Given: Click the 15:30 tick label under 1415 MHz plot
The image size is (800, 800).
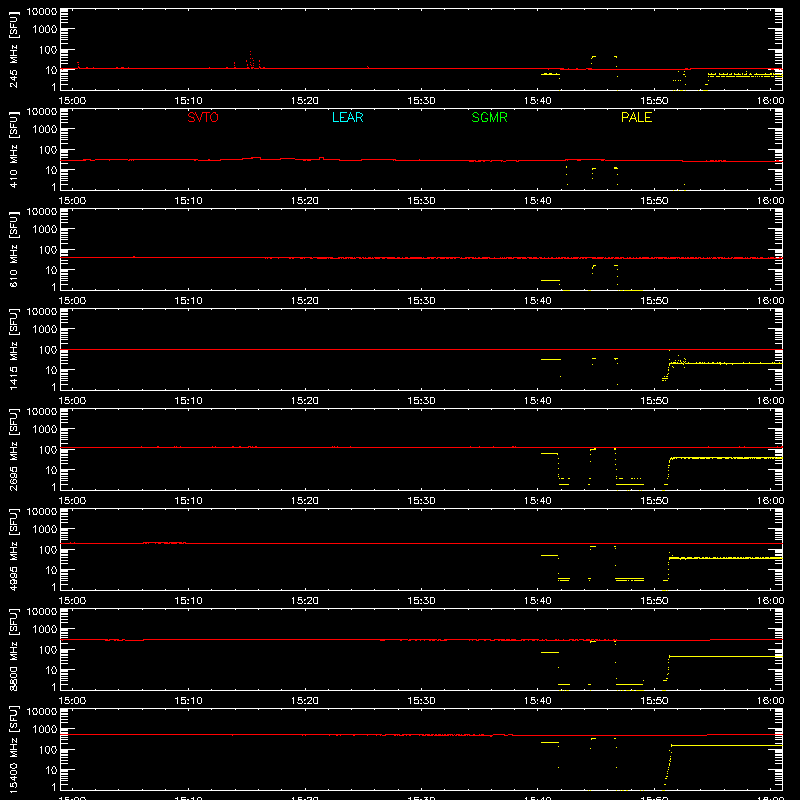Looking at the screenshot, I should (421, 401).
